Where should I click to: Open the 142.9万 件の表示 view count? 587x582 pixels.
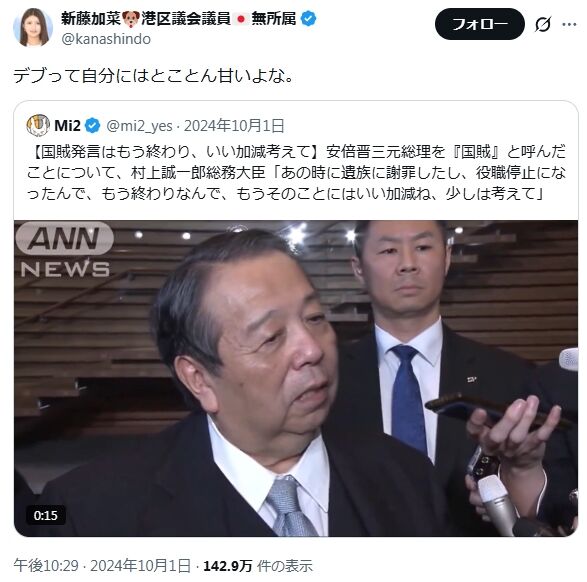pos(258,566)
